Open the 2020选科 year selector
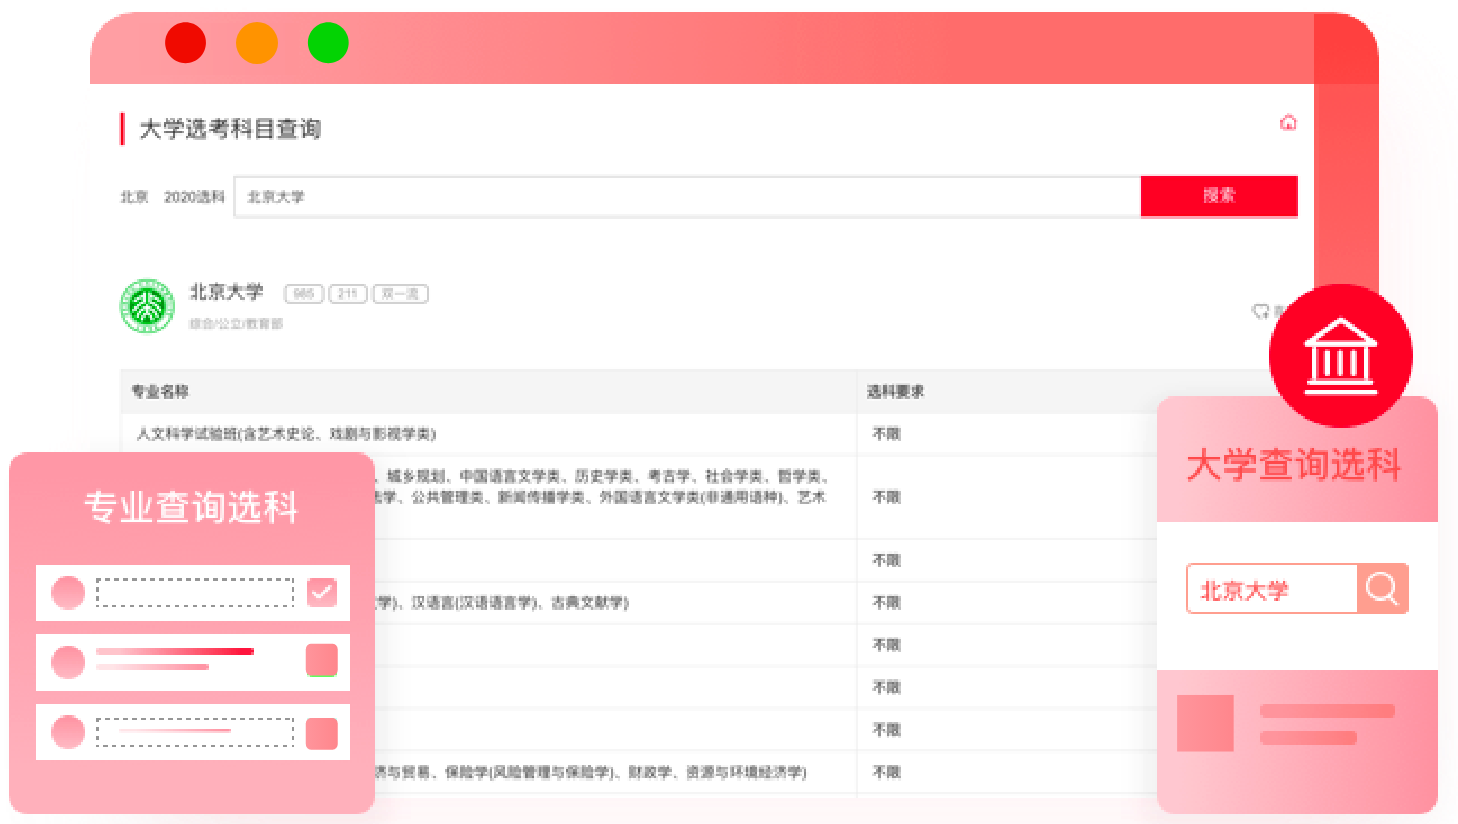 click(194, 197)
